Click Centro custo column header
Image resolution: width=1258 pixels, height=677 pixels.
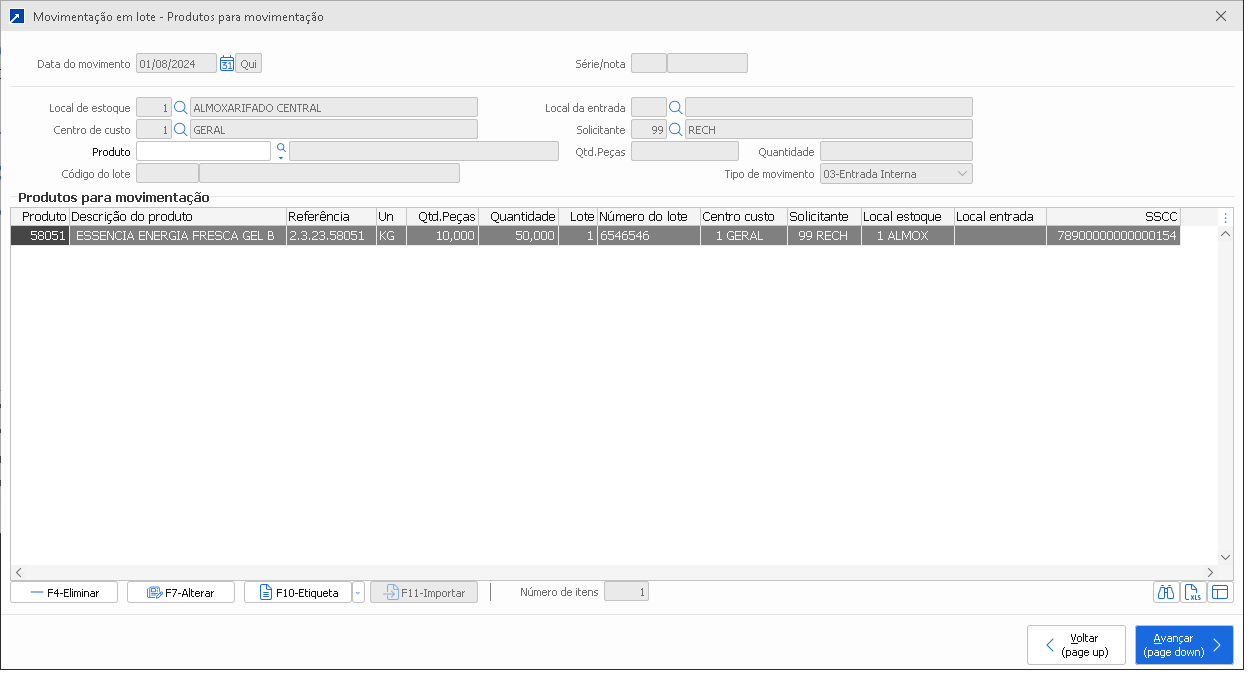[x=744, y=217]
